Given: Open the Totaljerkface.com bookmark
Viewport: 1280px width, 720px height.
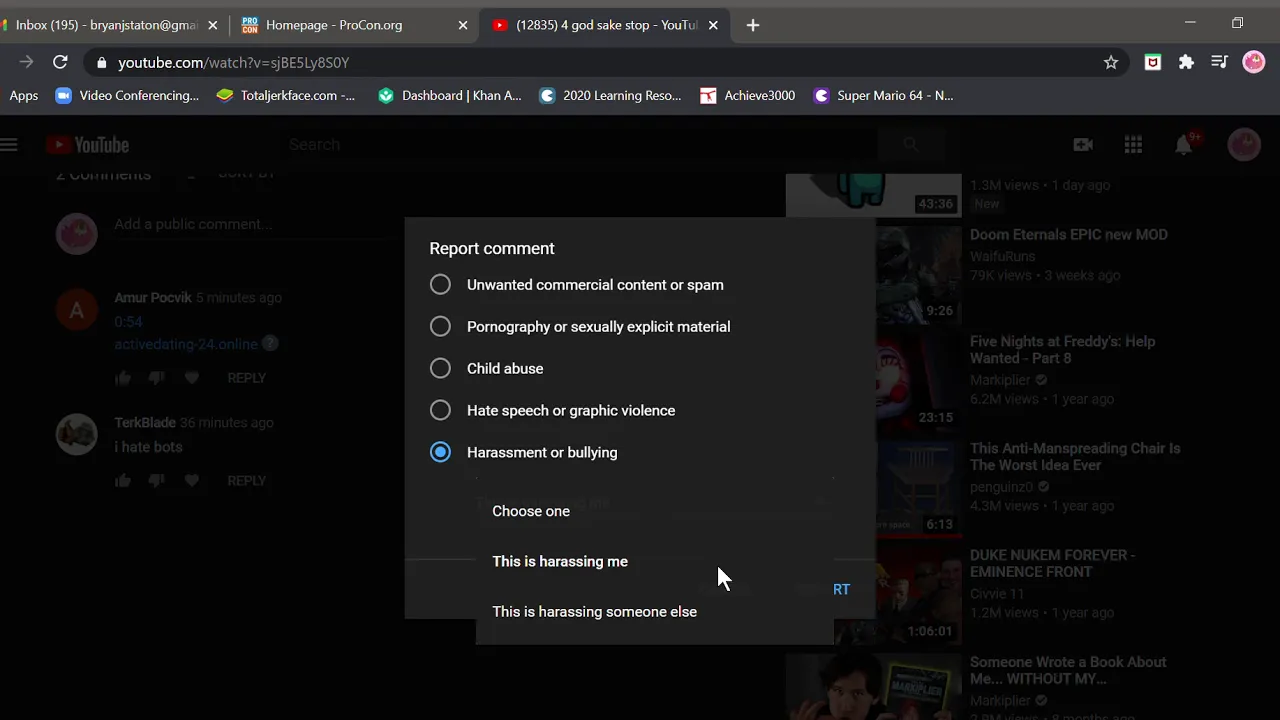Looking at the screenshot, I should [286, 95].
